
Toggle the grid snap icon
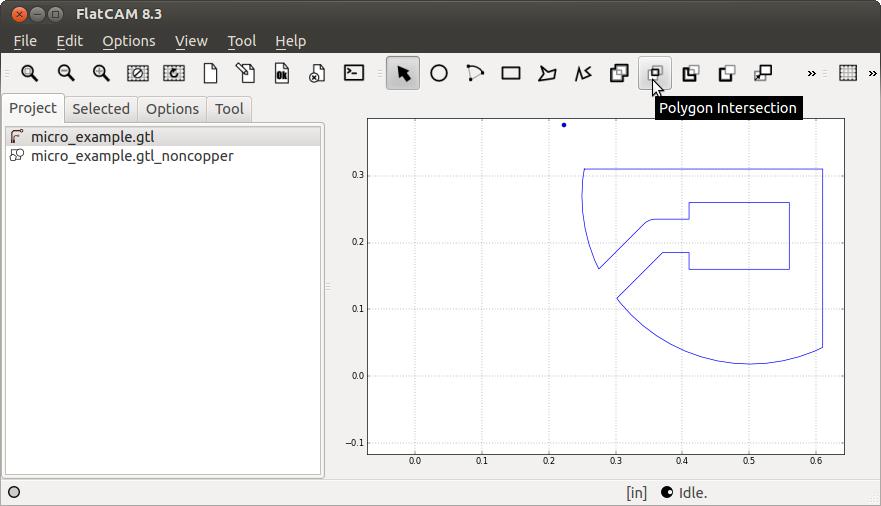(848, 73)
